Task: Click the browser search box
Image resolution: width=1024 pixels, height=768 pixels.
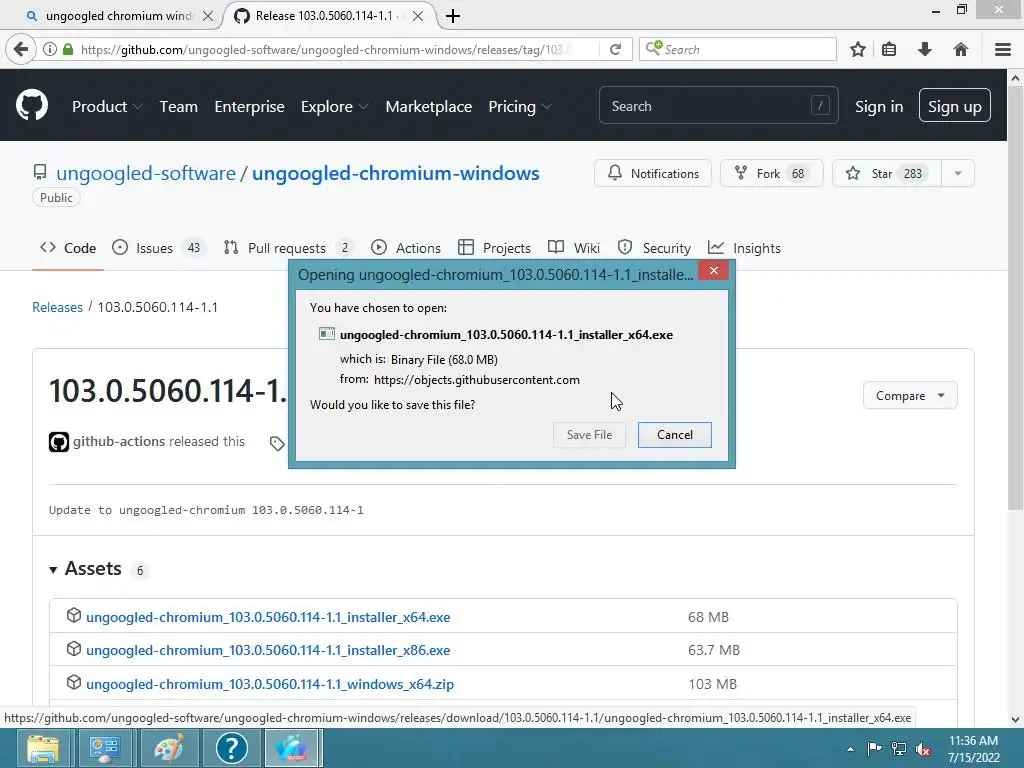Action: point(737,49)
